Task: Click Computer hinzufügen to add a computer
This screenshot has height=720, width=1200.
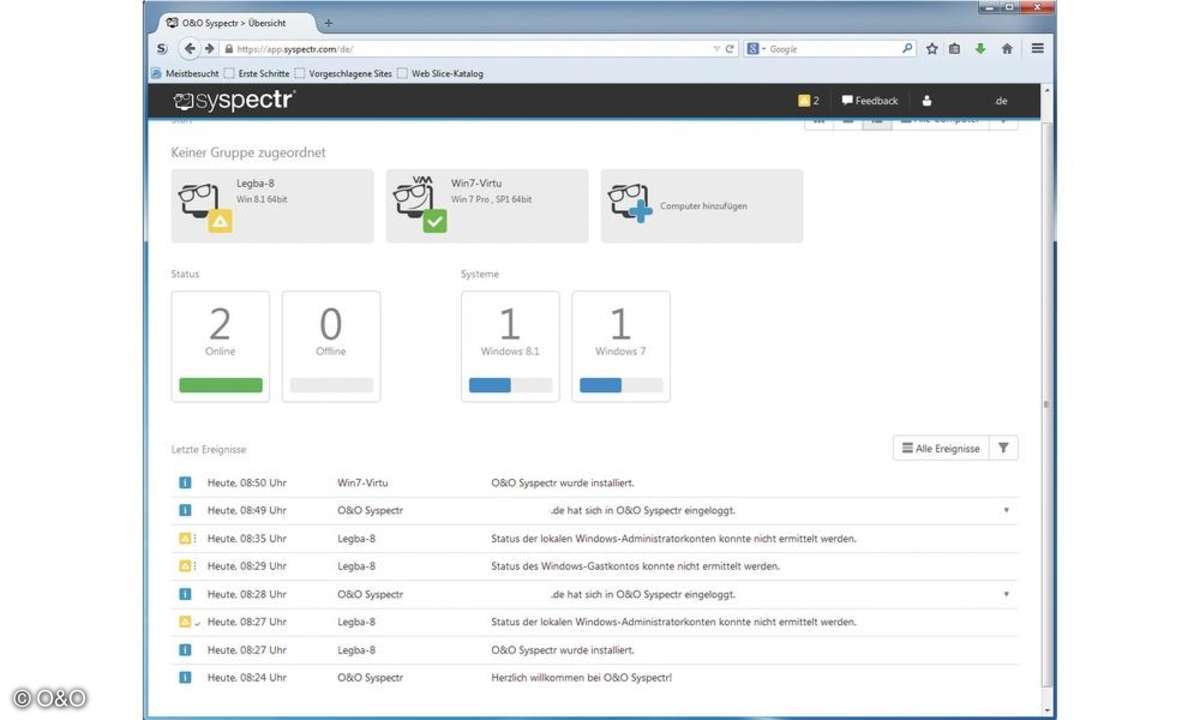Action: point(702,205)
